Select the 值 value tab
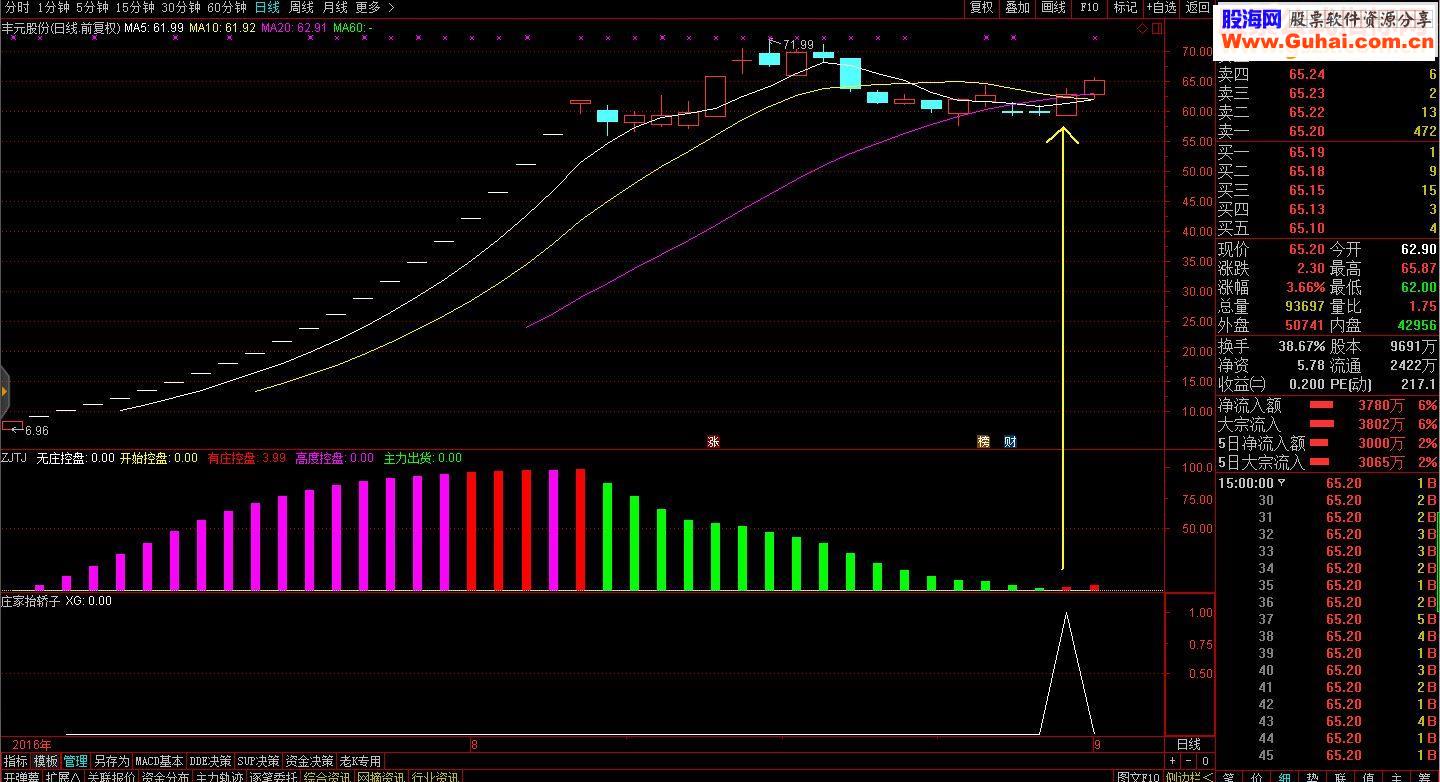1440x782 pixels. [1369, 776]
